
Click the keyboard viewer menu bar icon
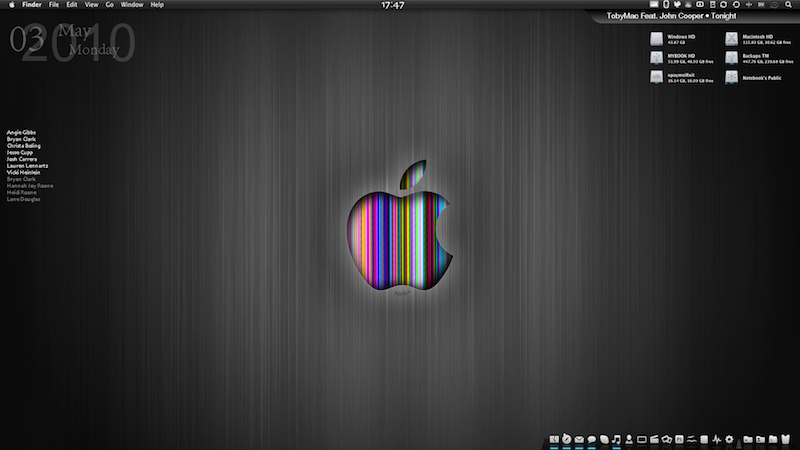654,5
